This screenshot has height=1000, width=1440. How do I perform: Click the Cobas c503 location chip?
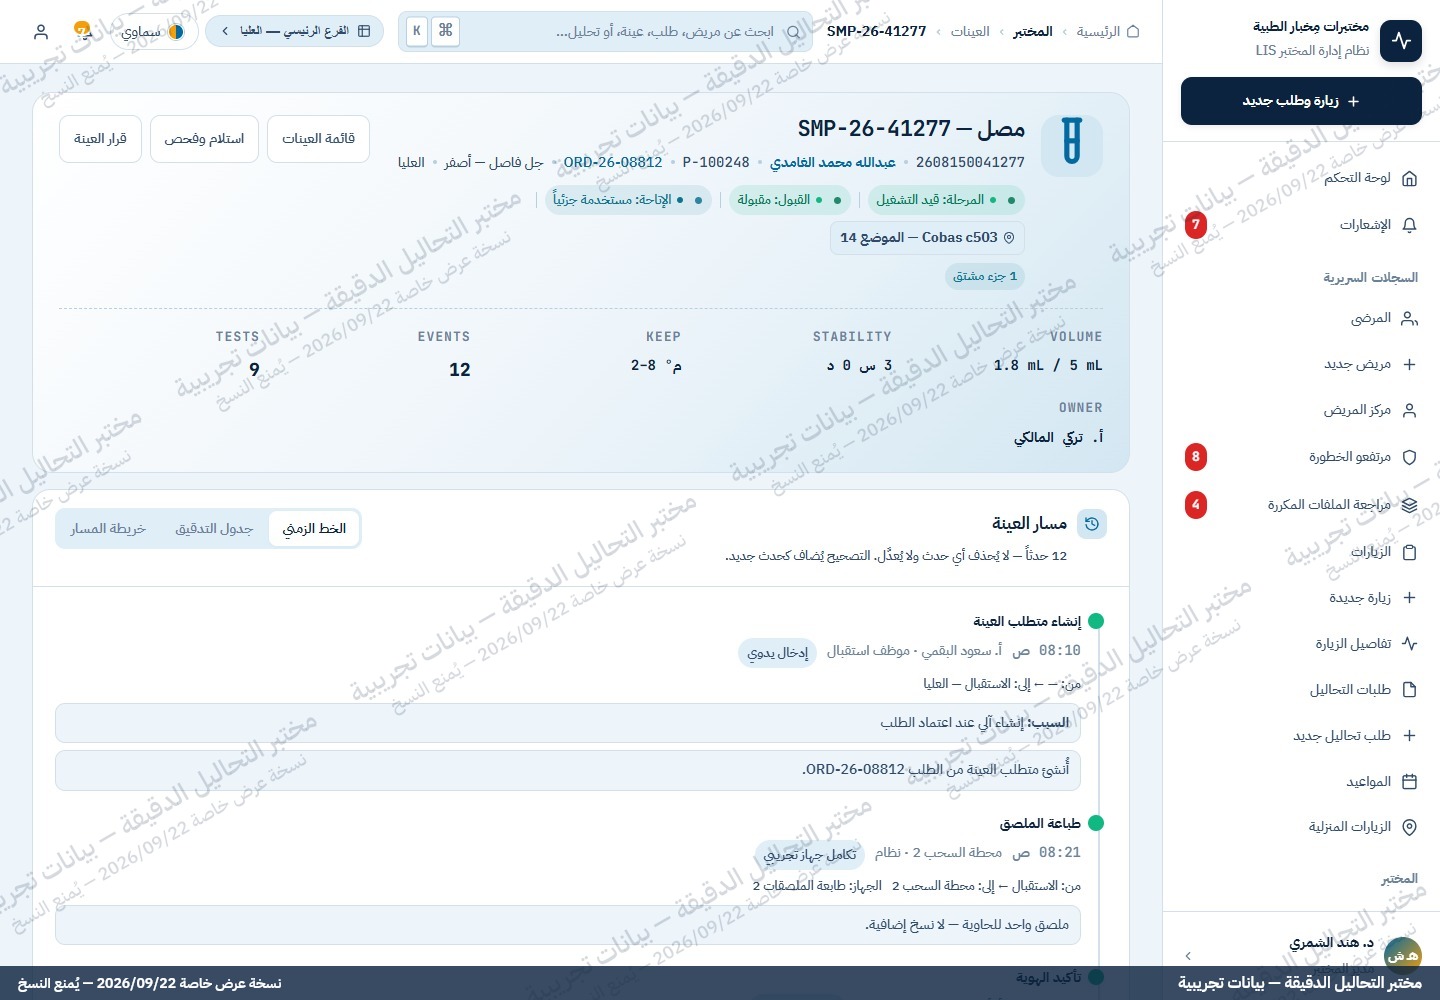point(927,238)
